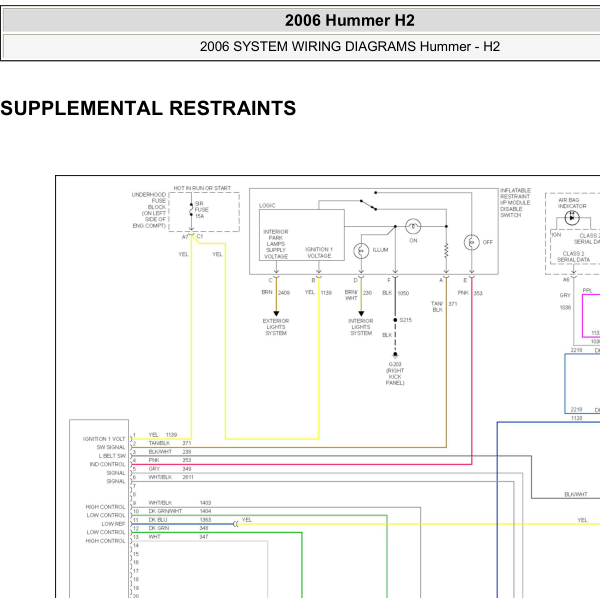Click the "IGNITION 1 VOLT" pin description
The width and height of the screenshot is (600, 598).
tap(104, 439)
